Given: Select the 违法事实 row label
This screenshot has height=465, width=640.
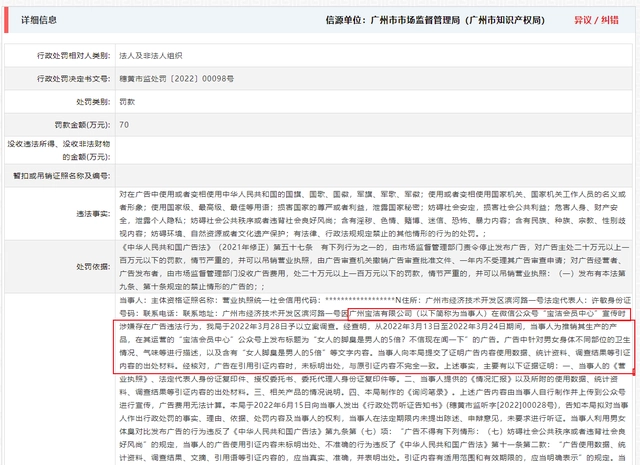Looking at the screenshot, I should click(x=93, y=214).
